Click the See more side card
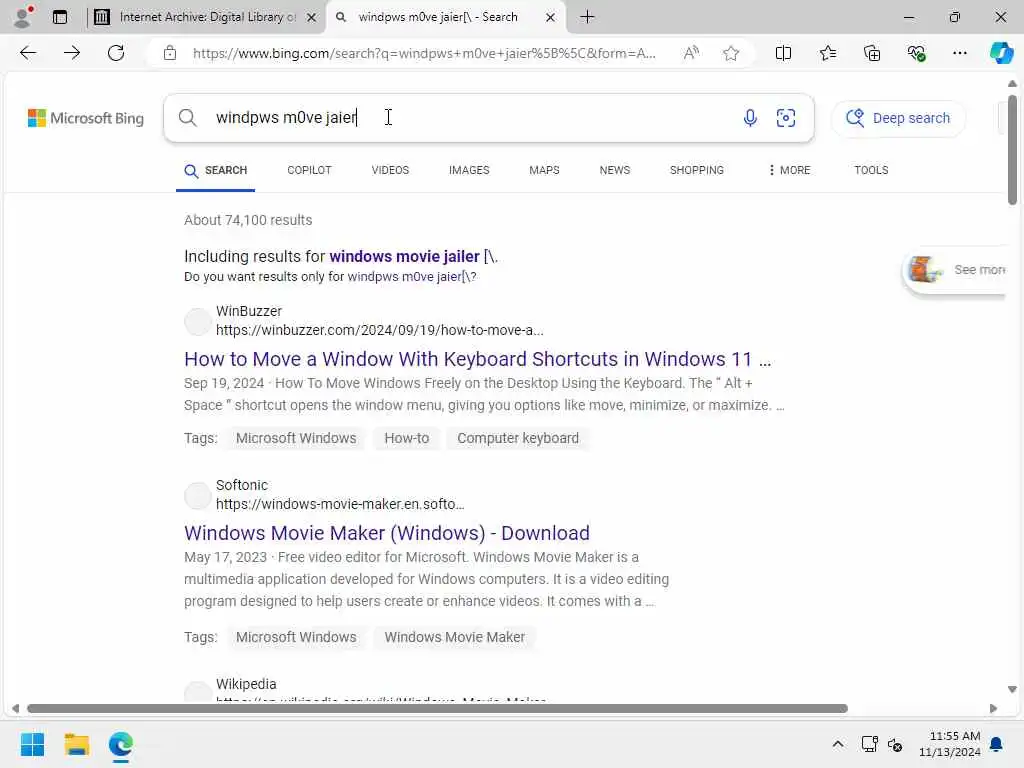This screenshot has width=1024, height=768. [x=955, y=270]
